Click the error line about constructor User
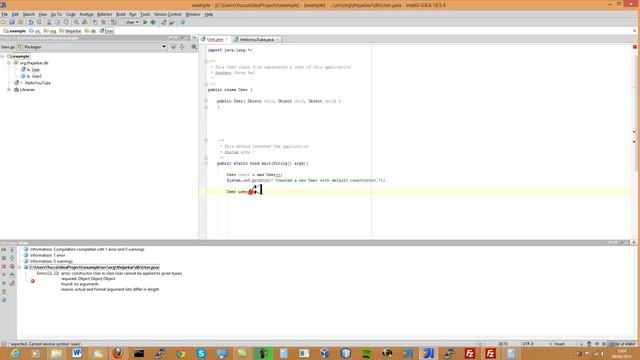 coord(109,273)
